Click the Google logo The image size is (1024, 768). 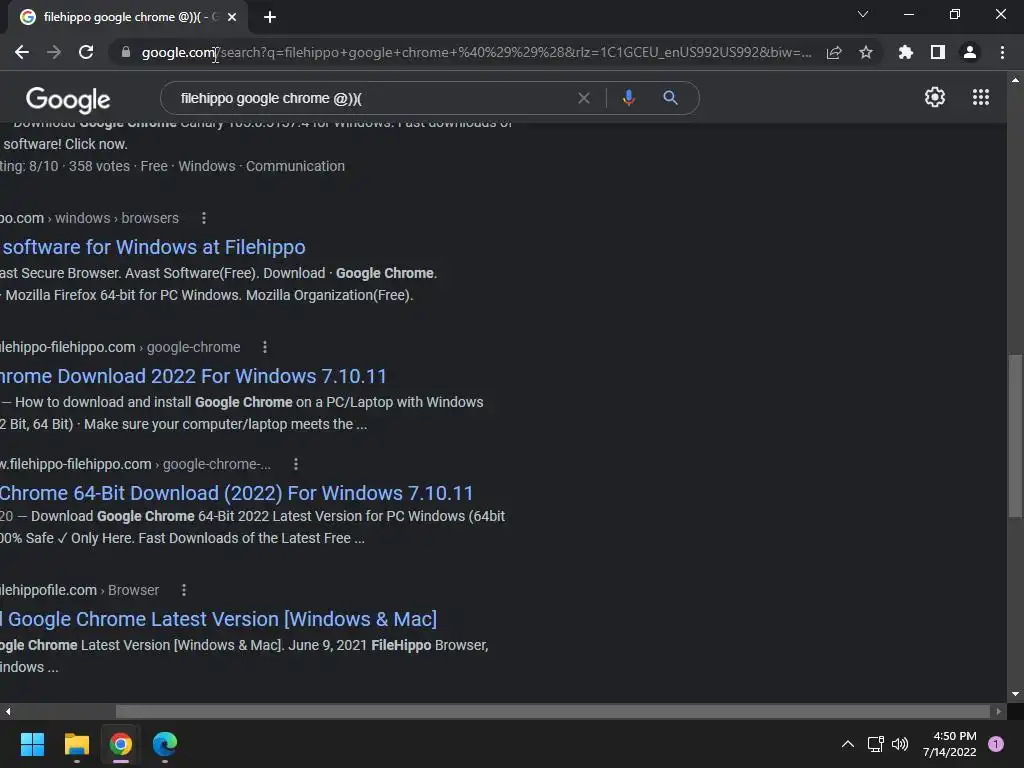tap(68, 99)
